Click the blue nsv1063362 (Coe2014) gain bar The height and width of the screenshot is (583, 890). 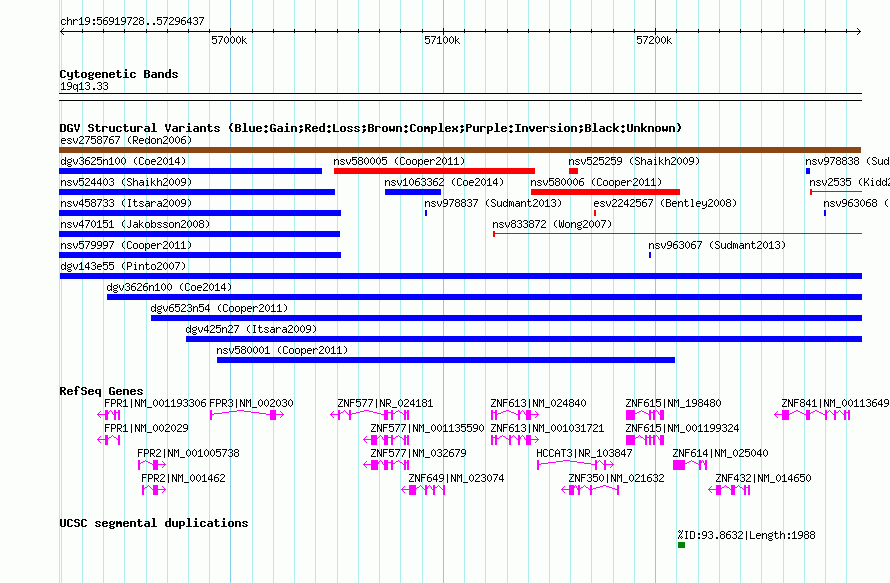[x=413, y=192]
